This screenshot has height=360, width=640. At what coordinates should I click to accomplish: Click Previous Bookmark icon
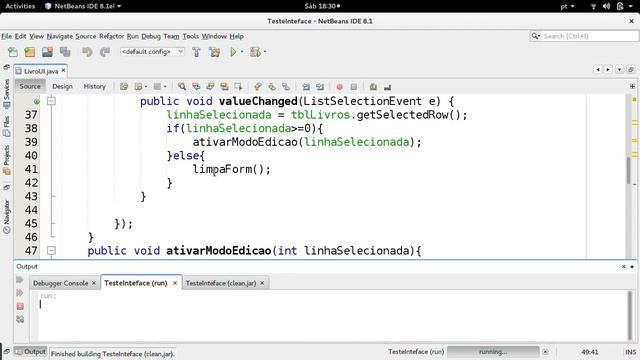pos(258,87)
